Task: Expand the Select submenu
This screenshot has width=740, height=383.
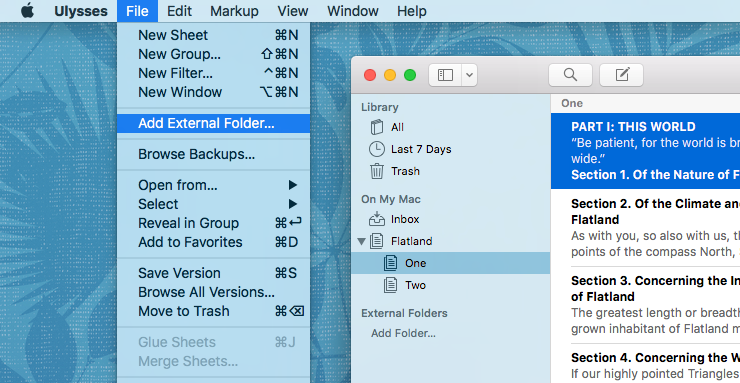Action: tap(213, 204)
